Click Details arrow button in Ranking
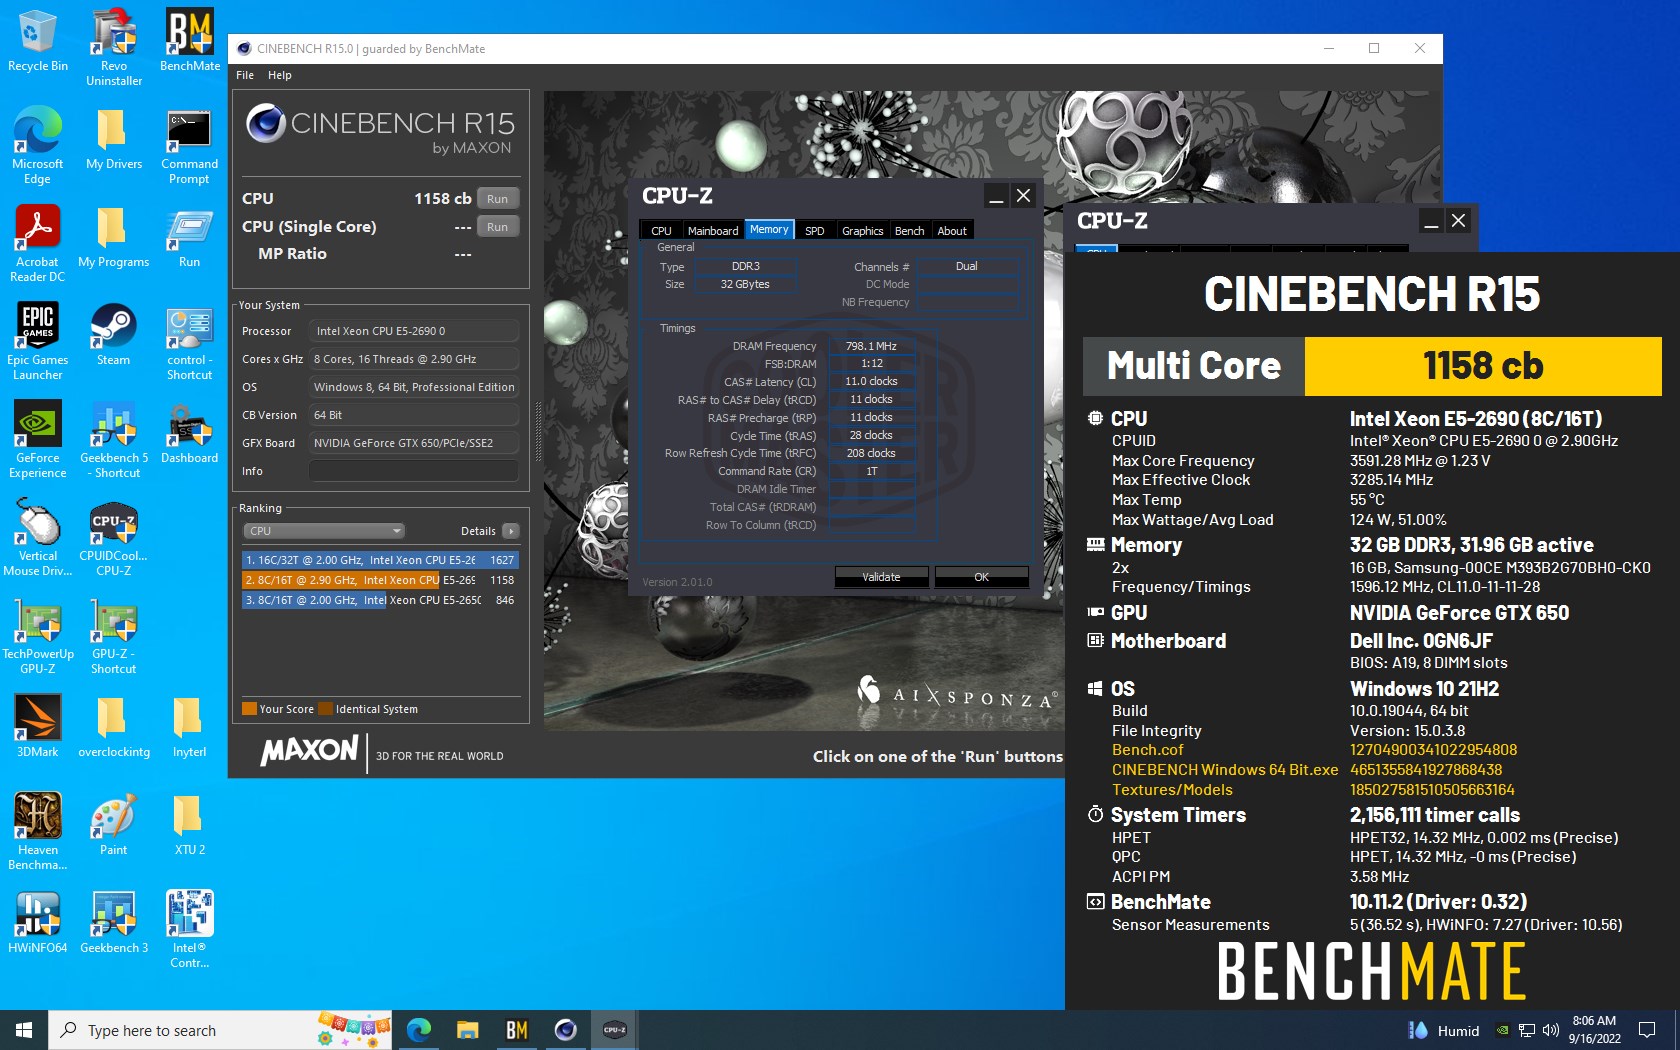The width and height of the screenshot is (1680, 1050). [x=511, y=531]
